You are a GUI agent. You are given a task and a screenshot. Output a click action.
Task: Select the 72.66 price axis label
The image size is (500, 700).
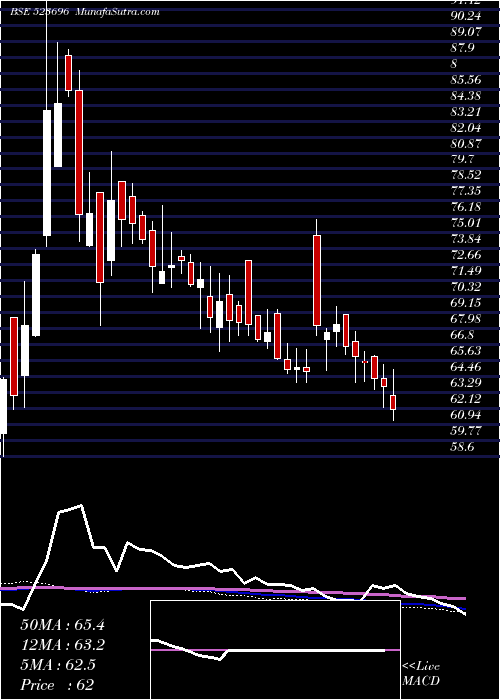point(466,255)
